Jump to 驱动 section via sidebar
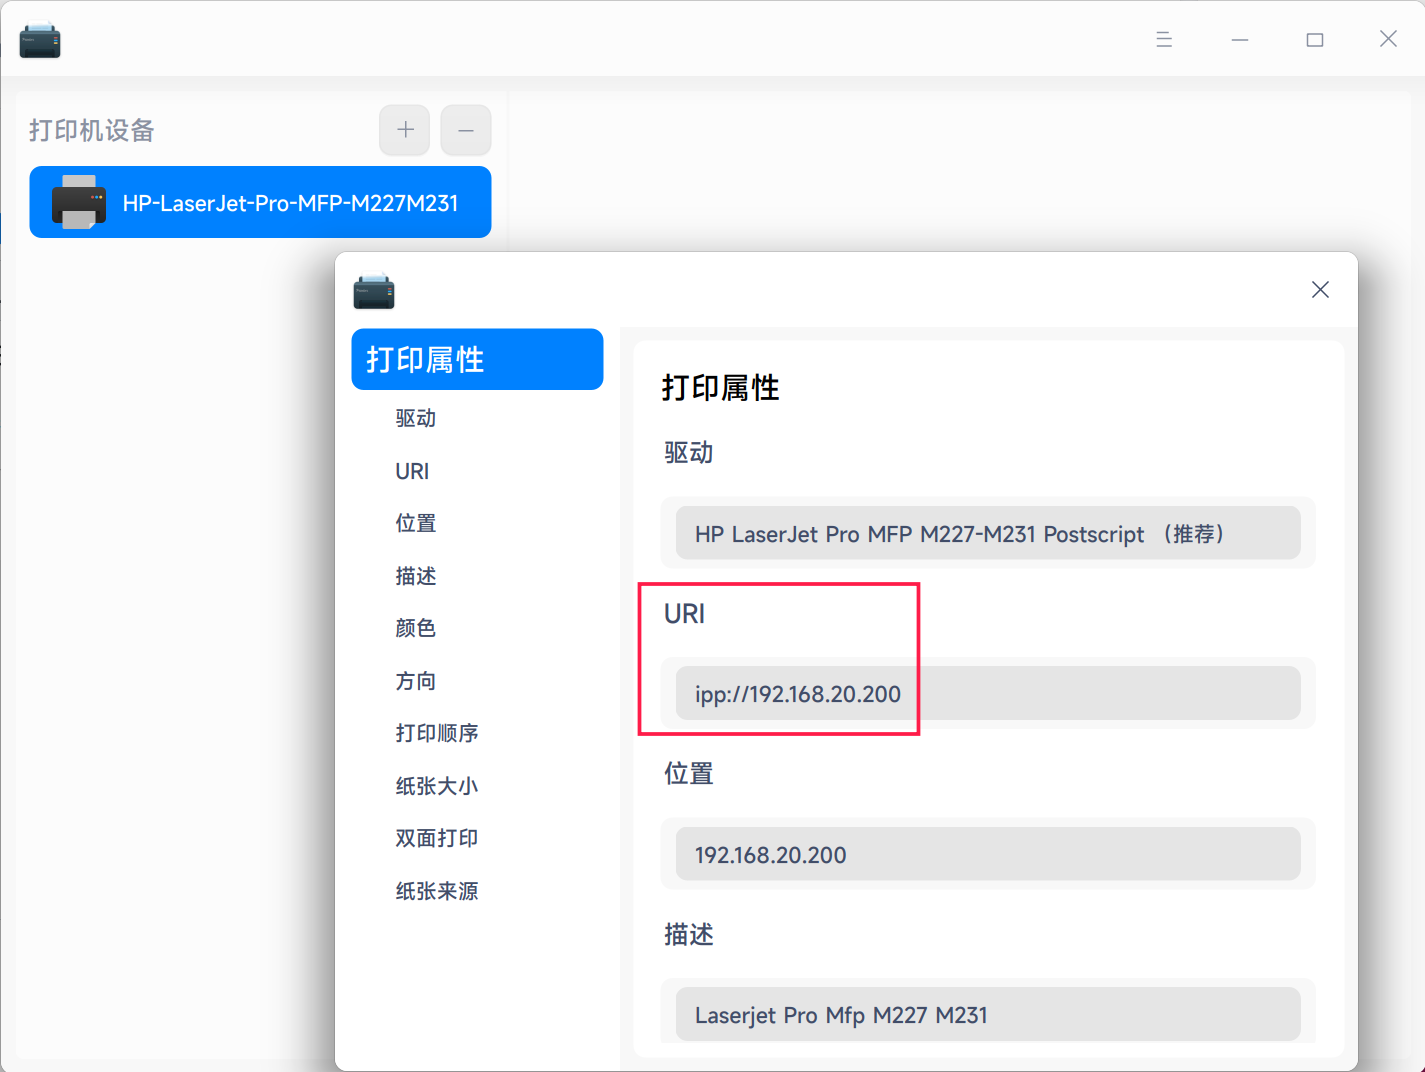1425x1072 pixels. click(x=415, y=418)
